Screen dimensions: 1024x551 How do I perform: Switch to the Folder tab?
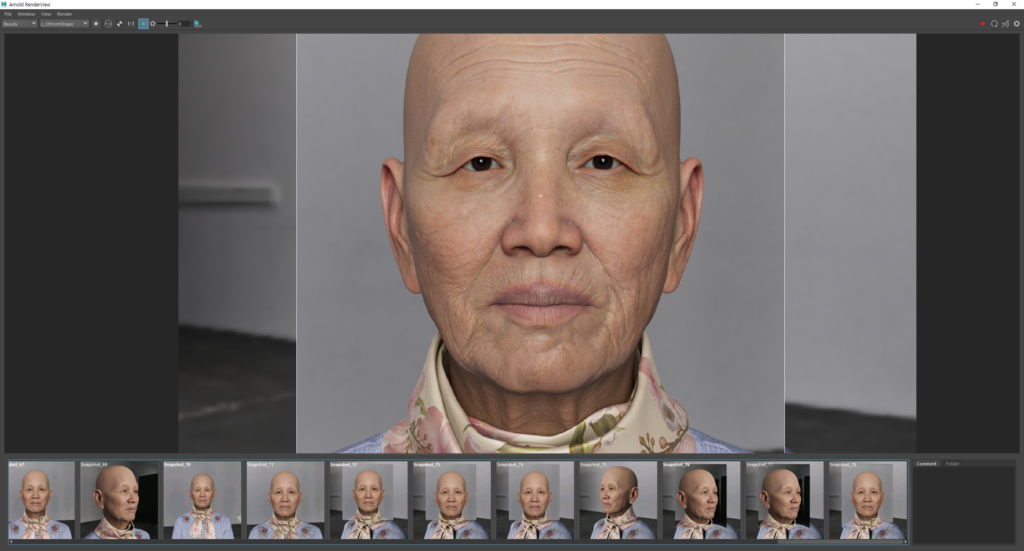(953, 464)
